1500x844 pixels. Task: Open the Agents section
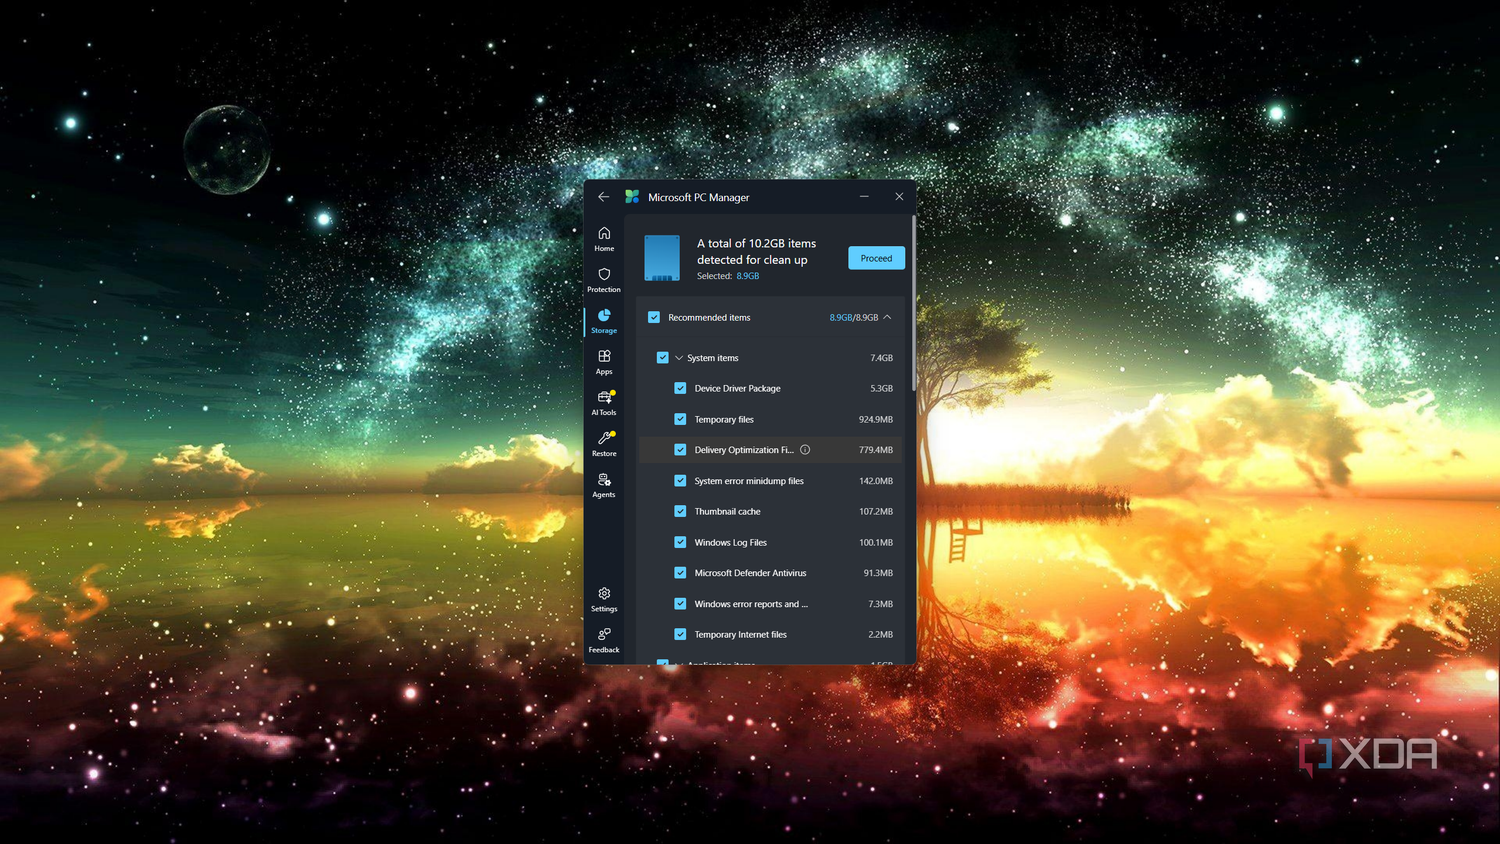click(x=604, y=485)
